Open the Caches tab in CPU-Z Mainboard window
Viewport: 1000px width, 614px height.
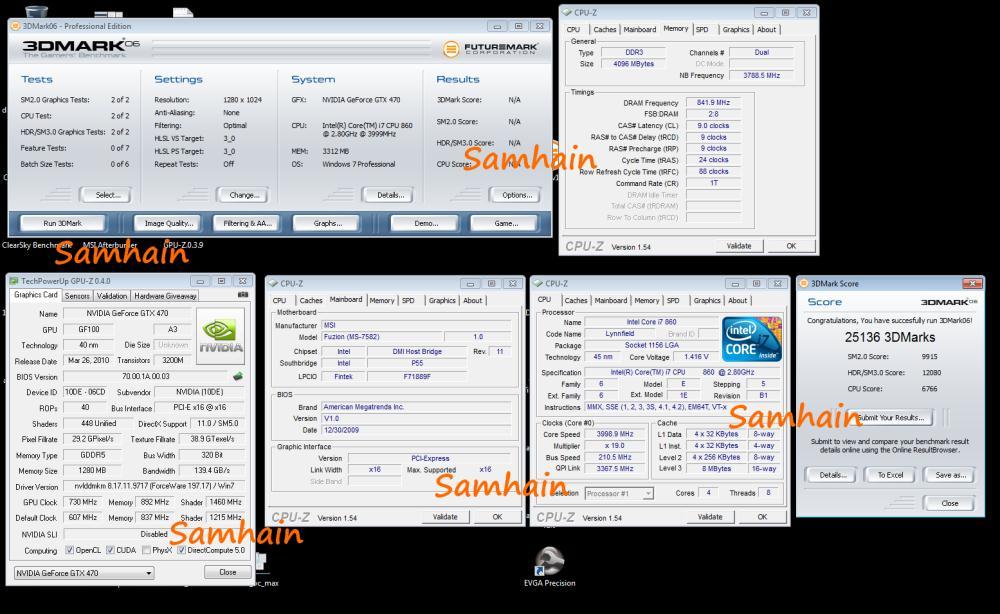click(311, 300)
